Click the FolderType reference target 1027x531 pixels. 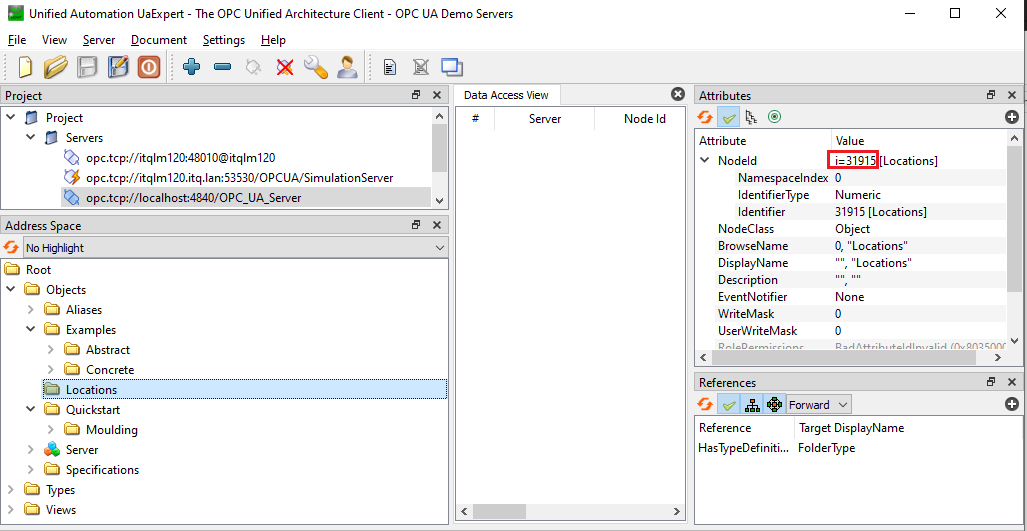pos(829,449)
